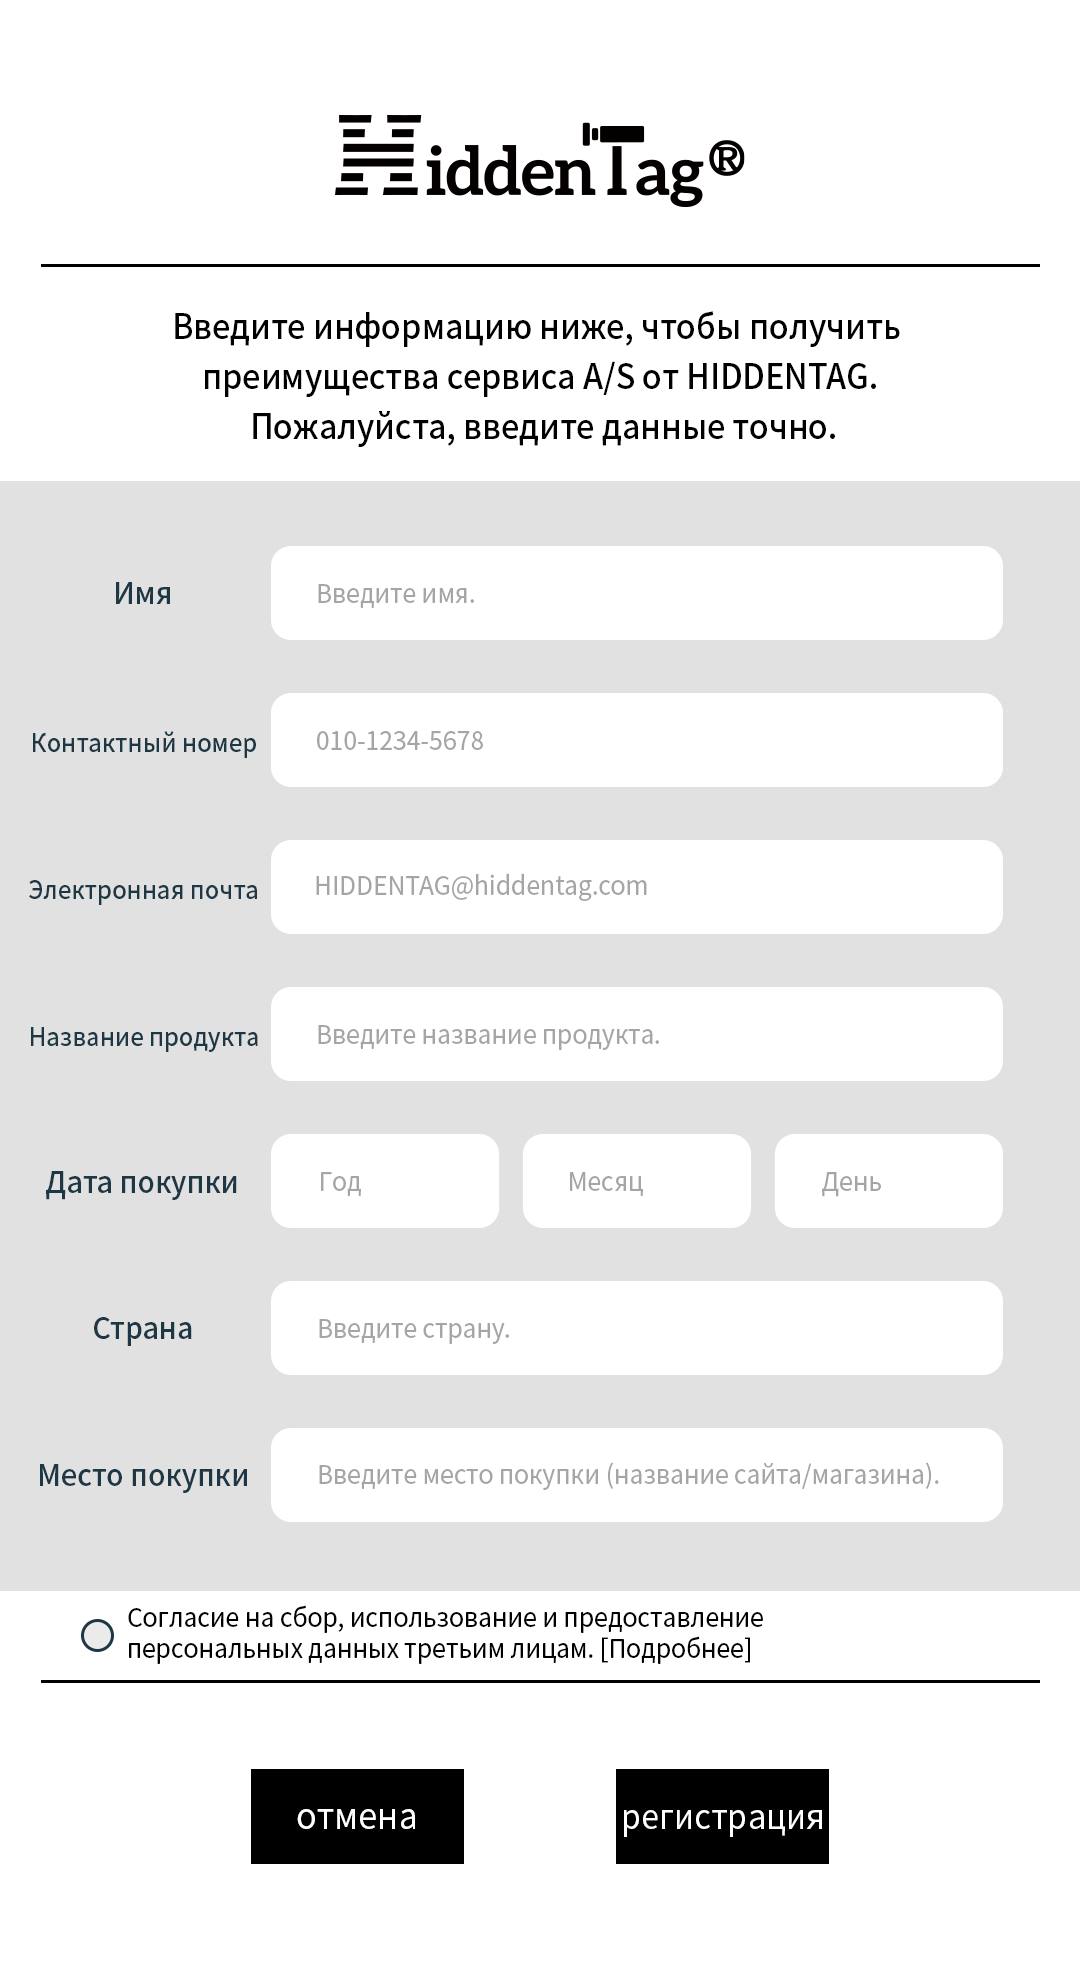Click the product name input field
The height and width of the screenshot is (1980, 1080).
tap(636, 1034)
